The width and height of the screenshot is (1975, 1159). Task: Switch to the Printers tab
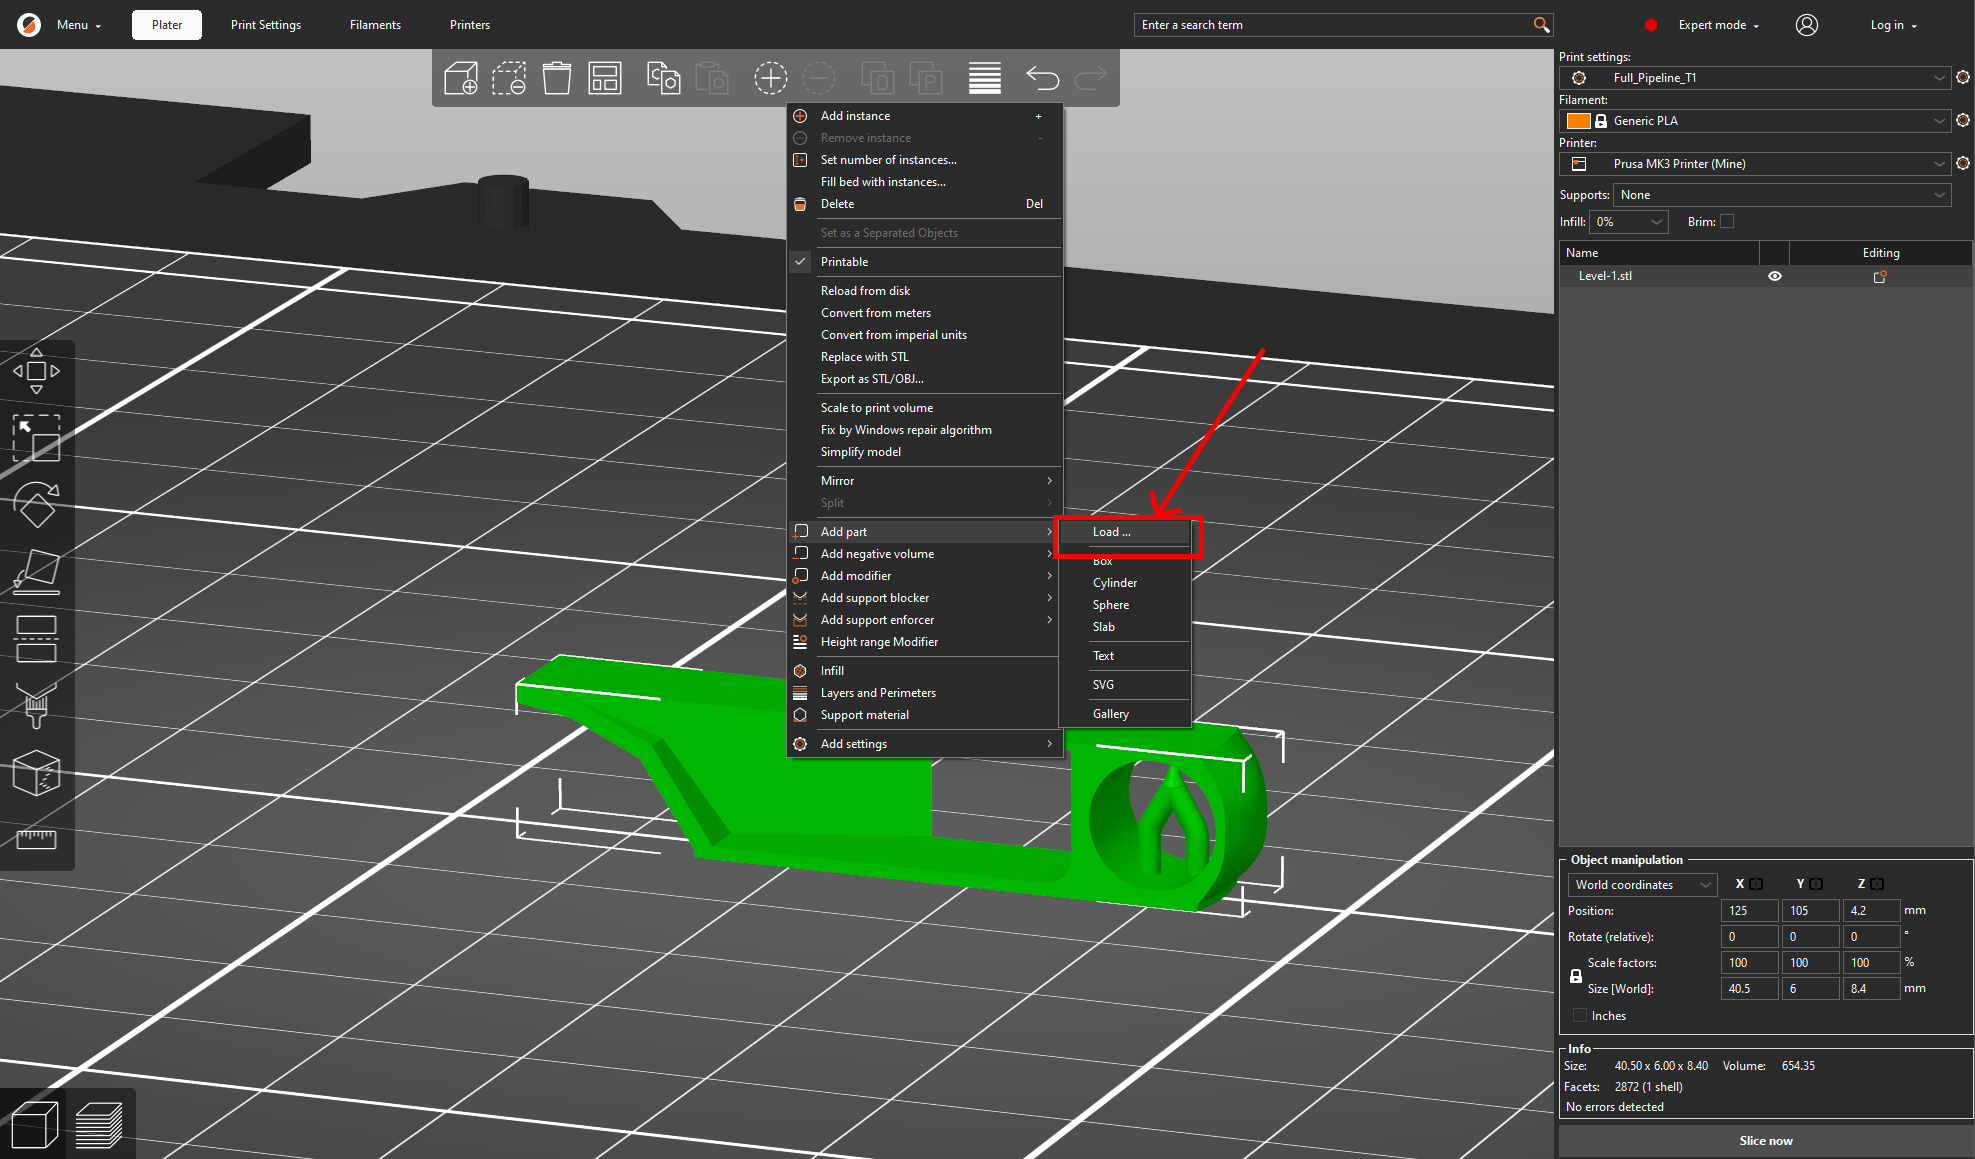[470, 25]
